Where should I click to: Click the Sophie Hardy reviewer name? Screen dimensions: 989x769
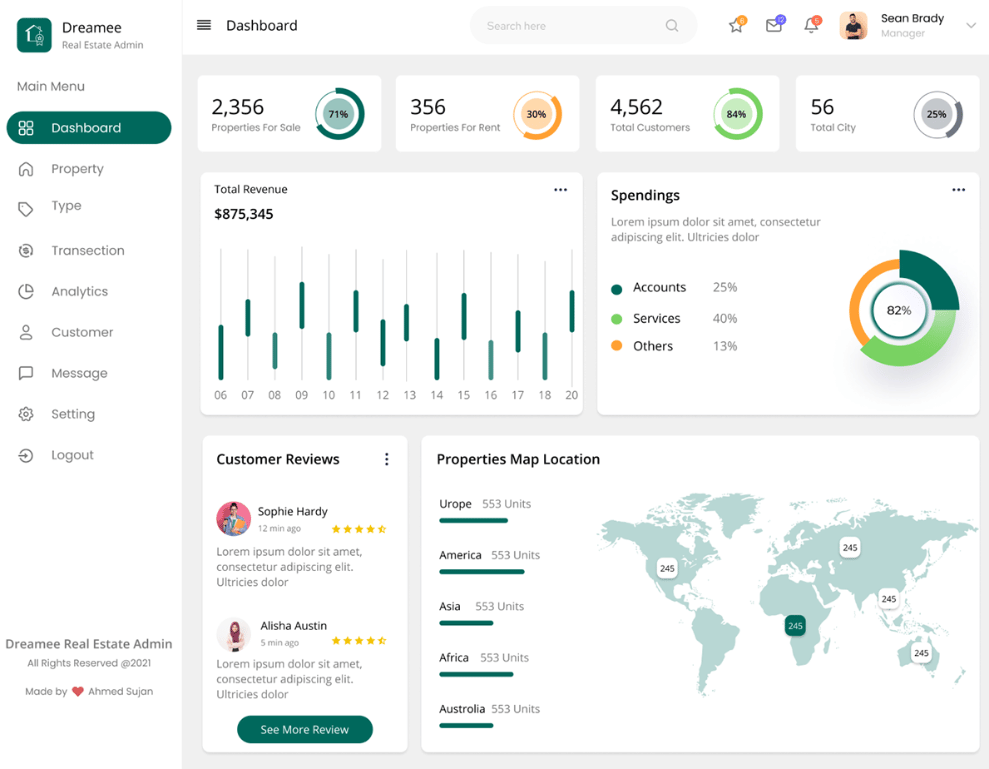293,512
